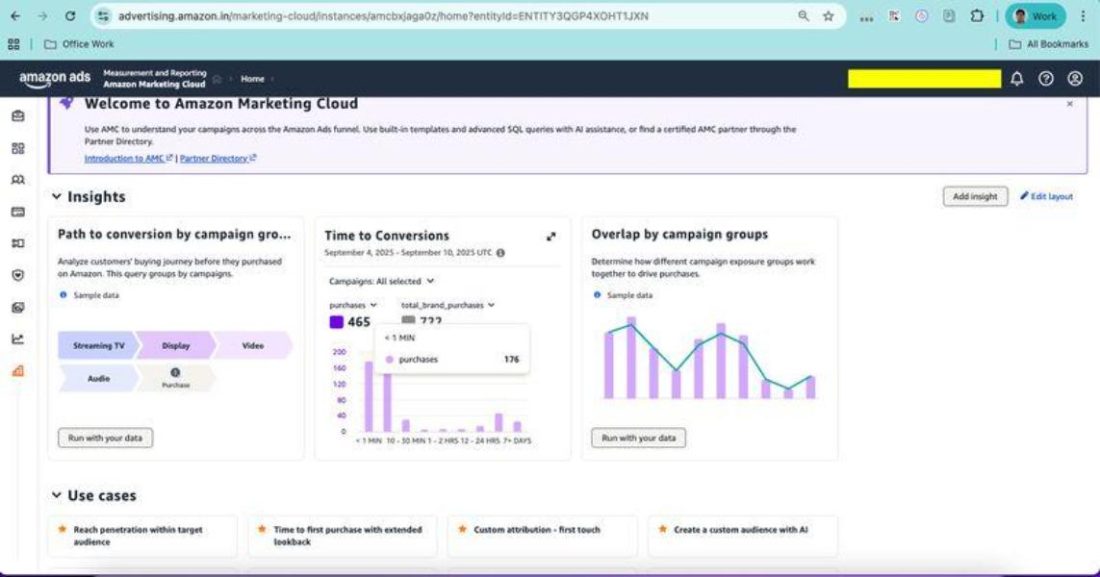
Task: Open the total_brand_purchases metric dropdown
Action: (x=448, y=305)
